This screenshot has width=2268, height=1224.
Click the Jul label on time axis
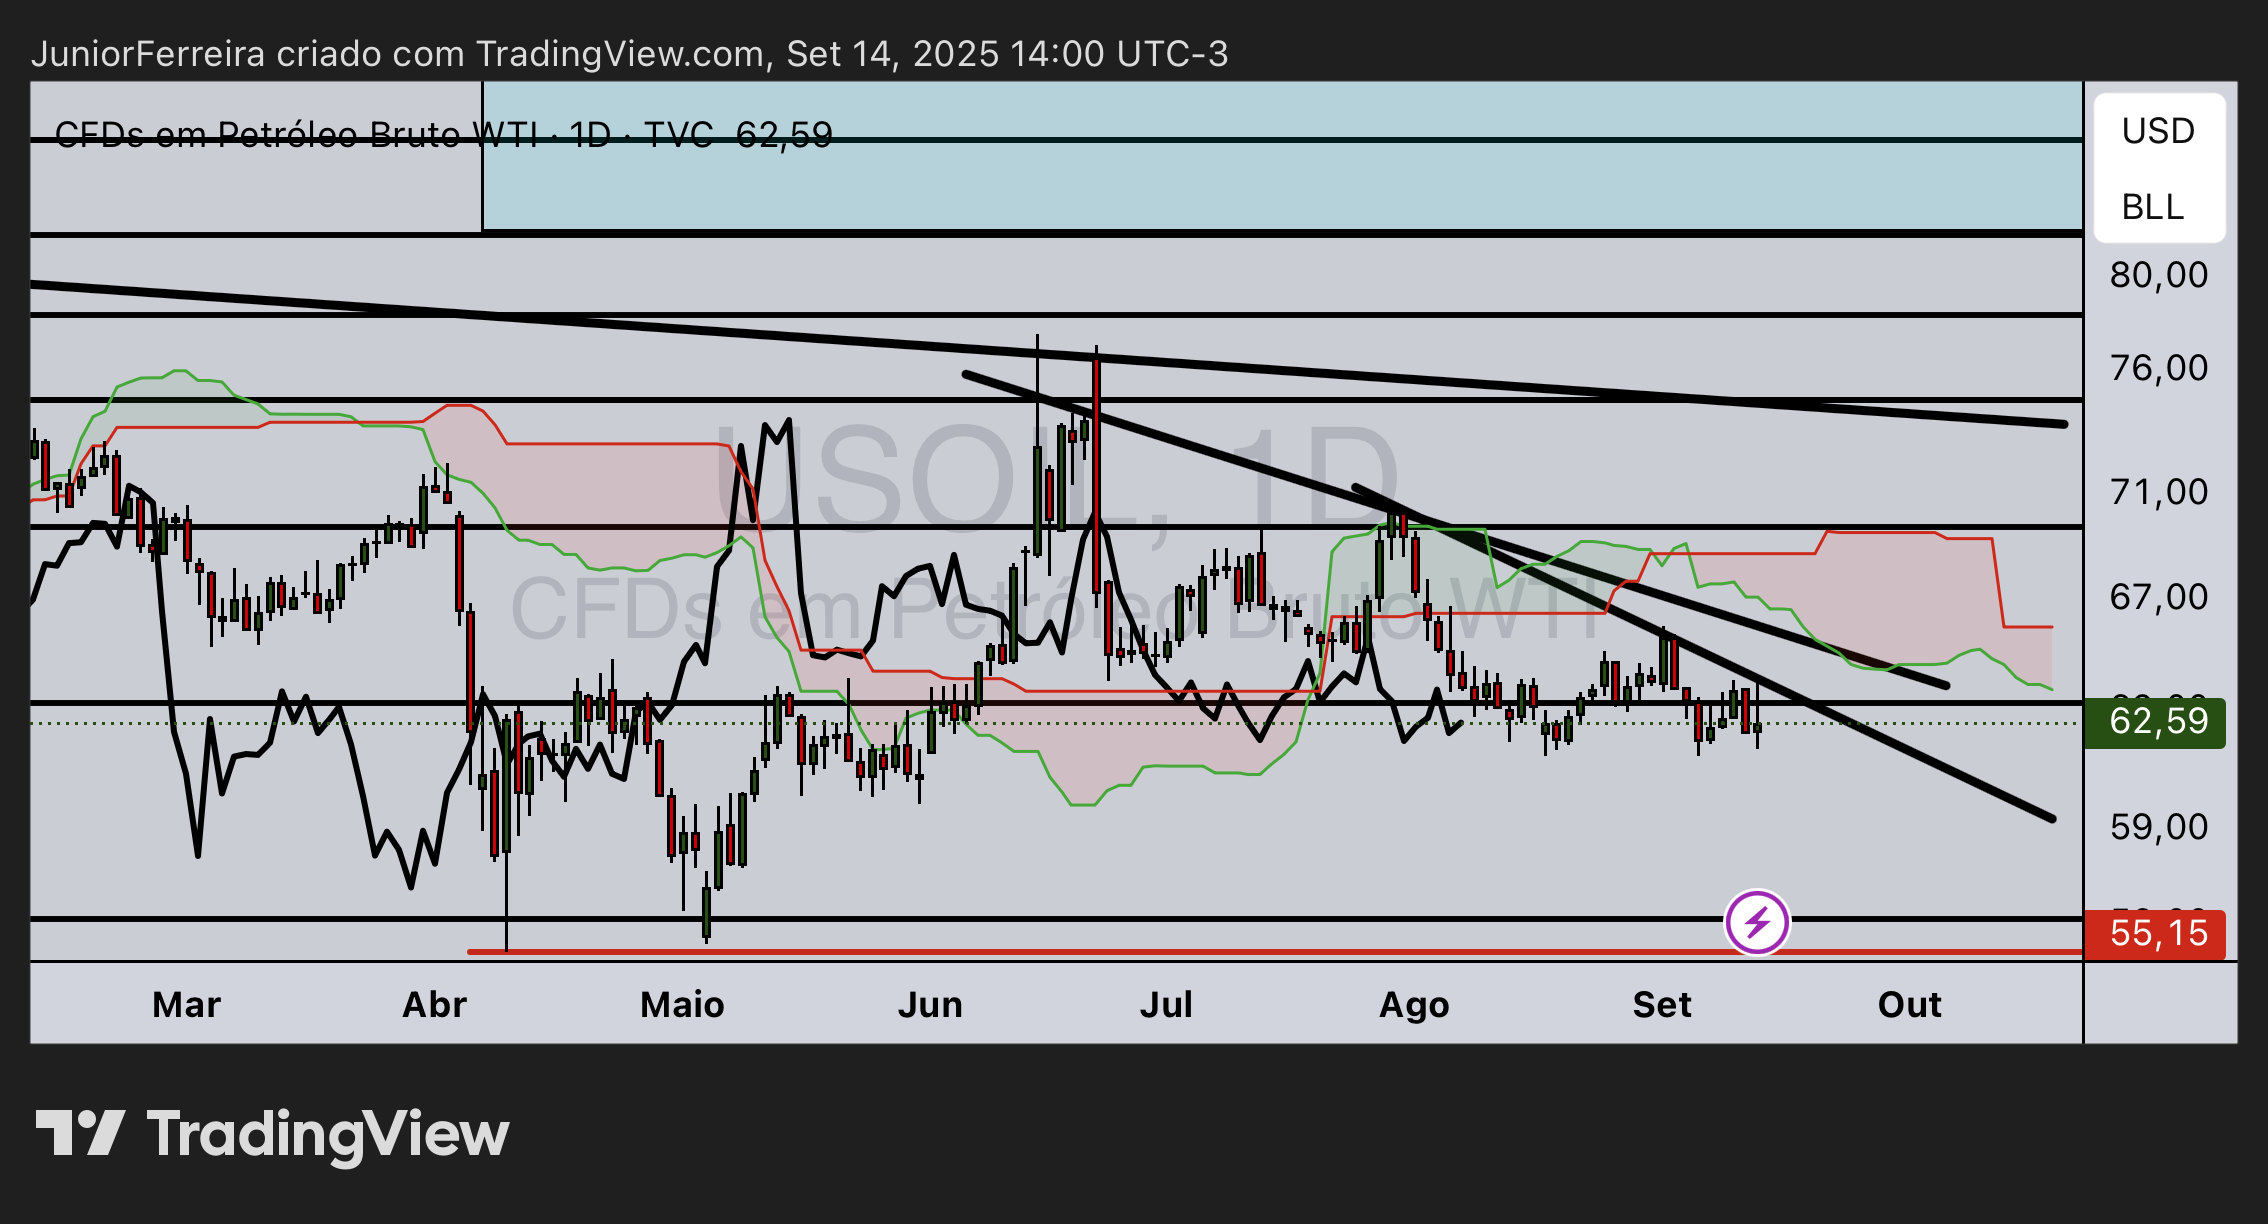point(1166,1004)
